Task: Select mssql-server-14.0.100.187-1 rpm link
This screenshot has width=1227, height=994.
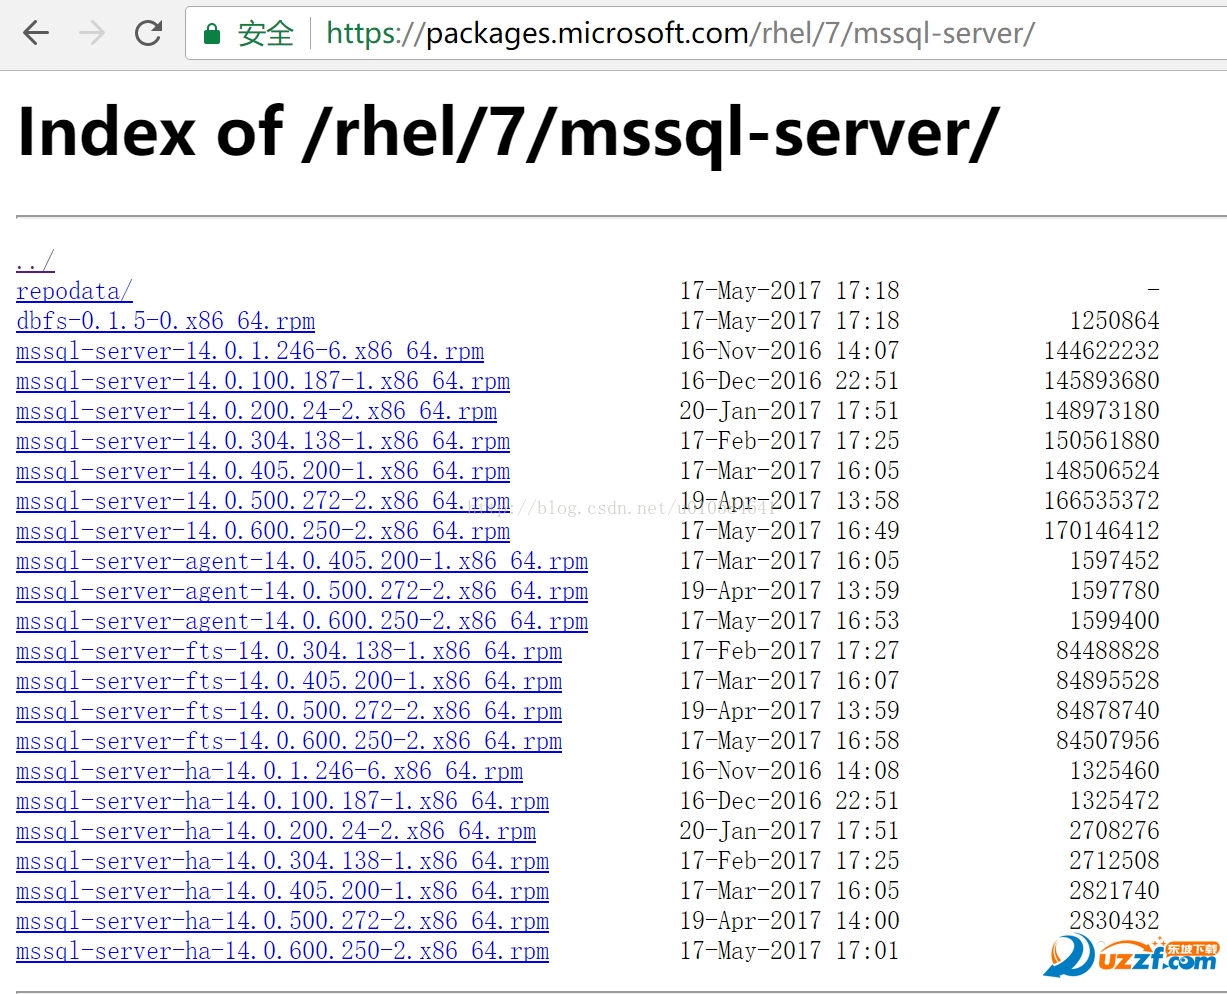Action: (263, 381)
